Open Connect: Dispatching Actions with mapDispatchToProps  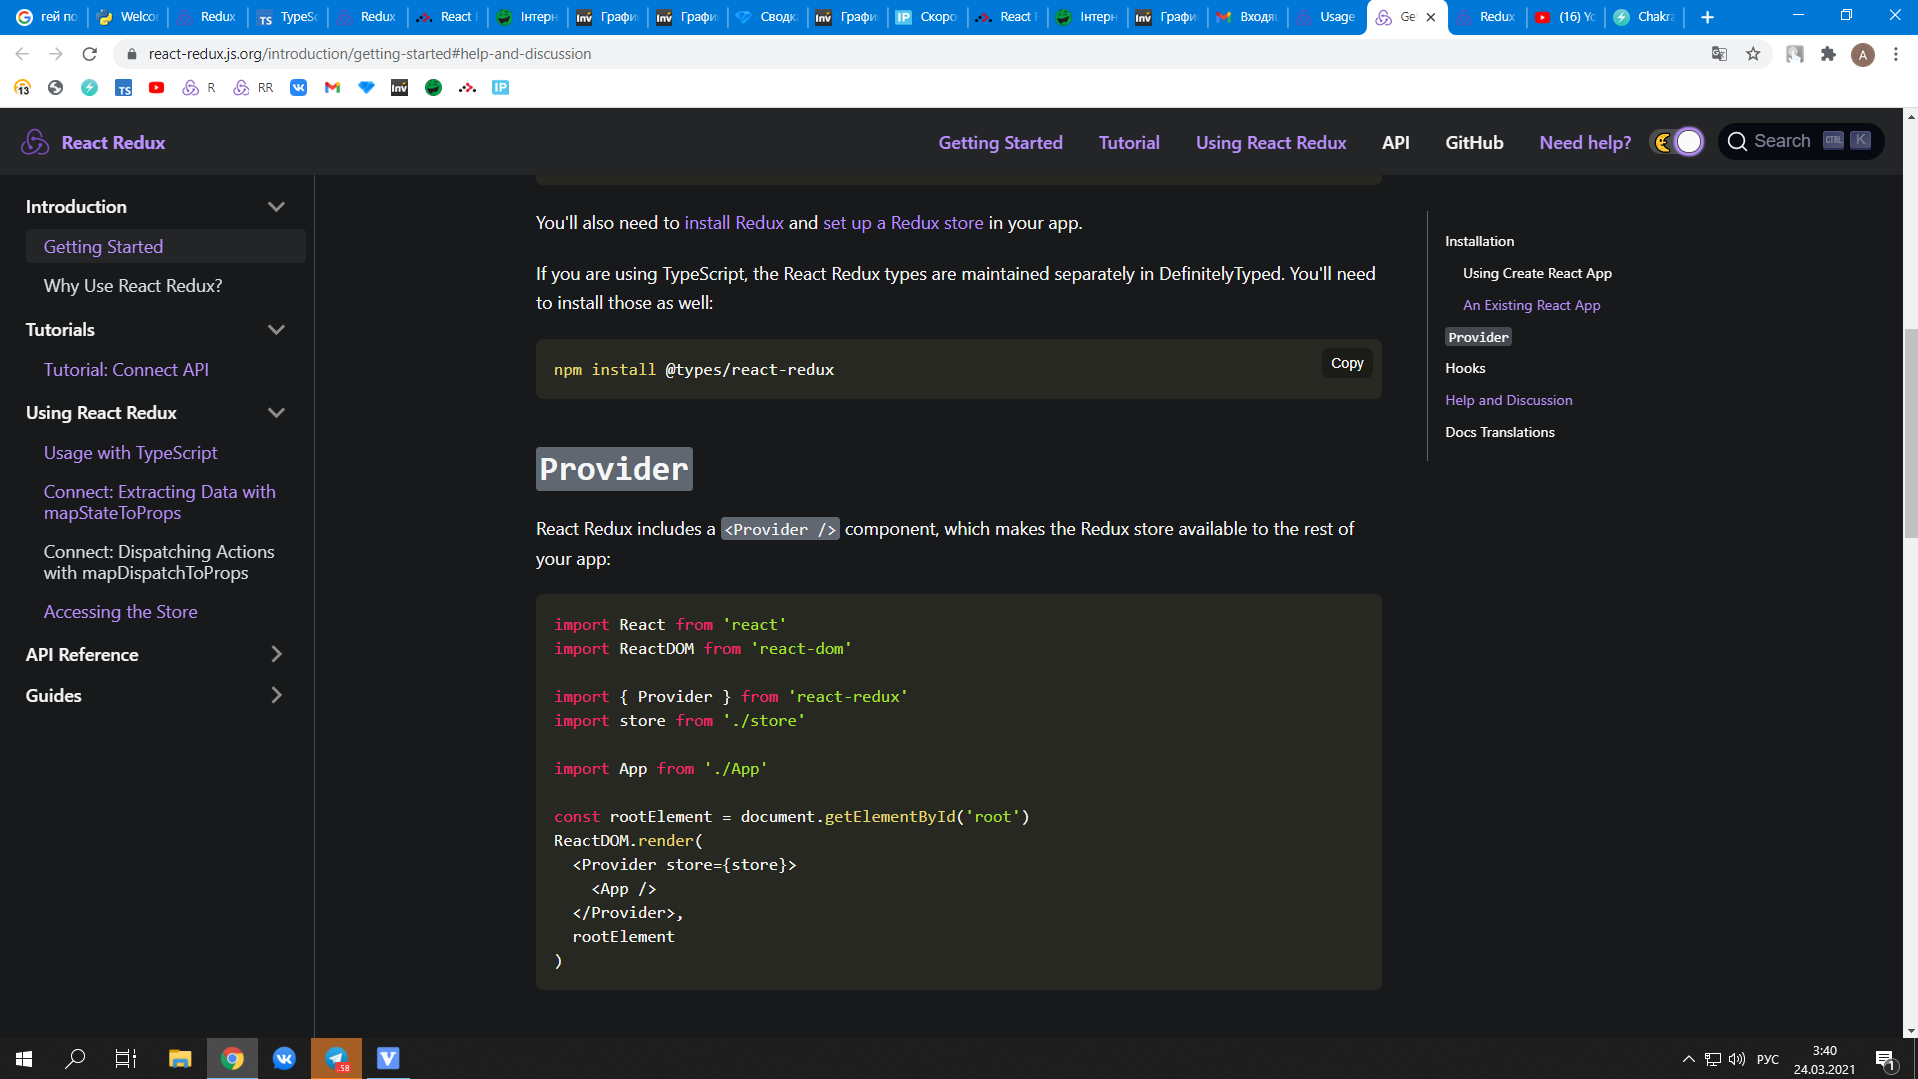pyautogui.click(x=159, y=562)
